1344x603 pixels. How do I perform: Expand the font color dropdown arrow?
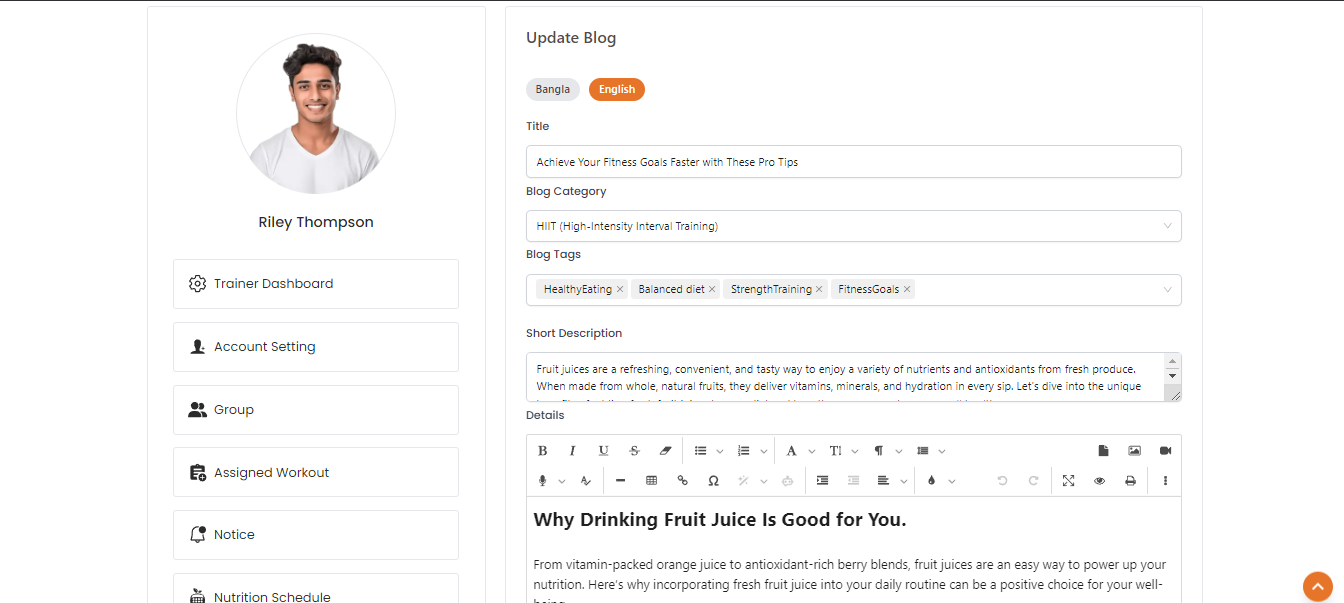coord(812,452)
